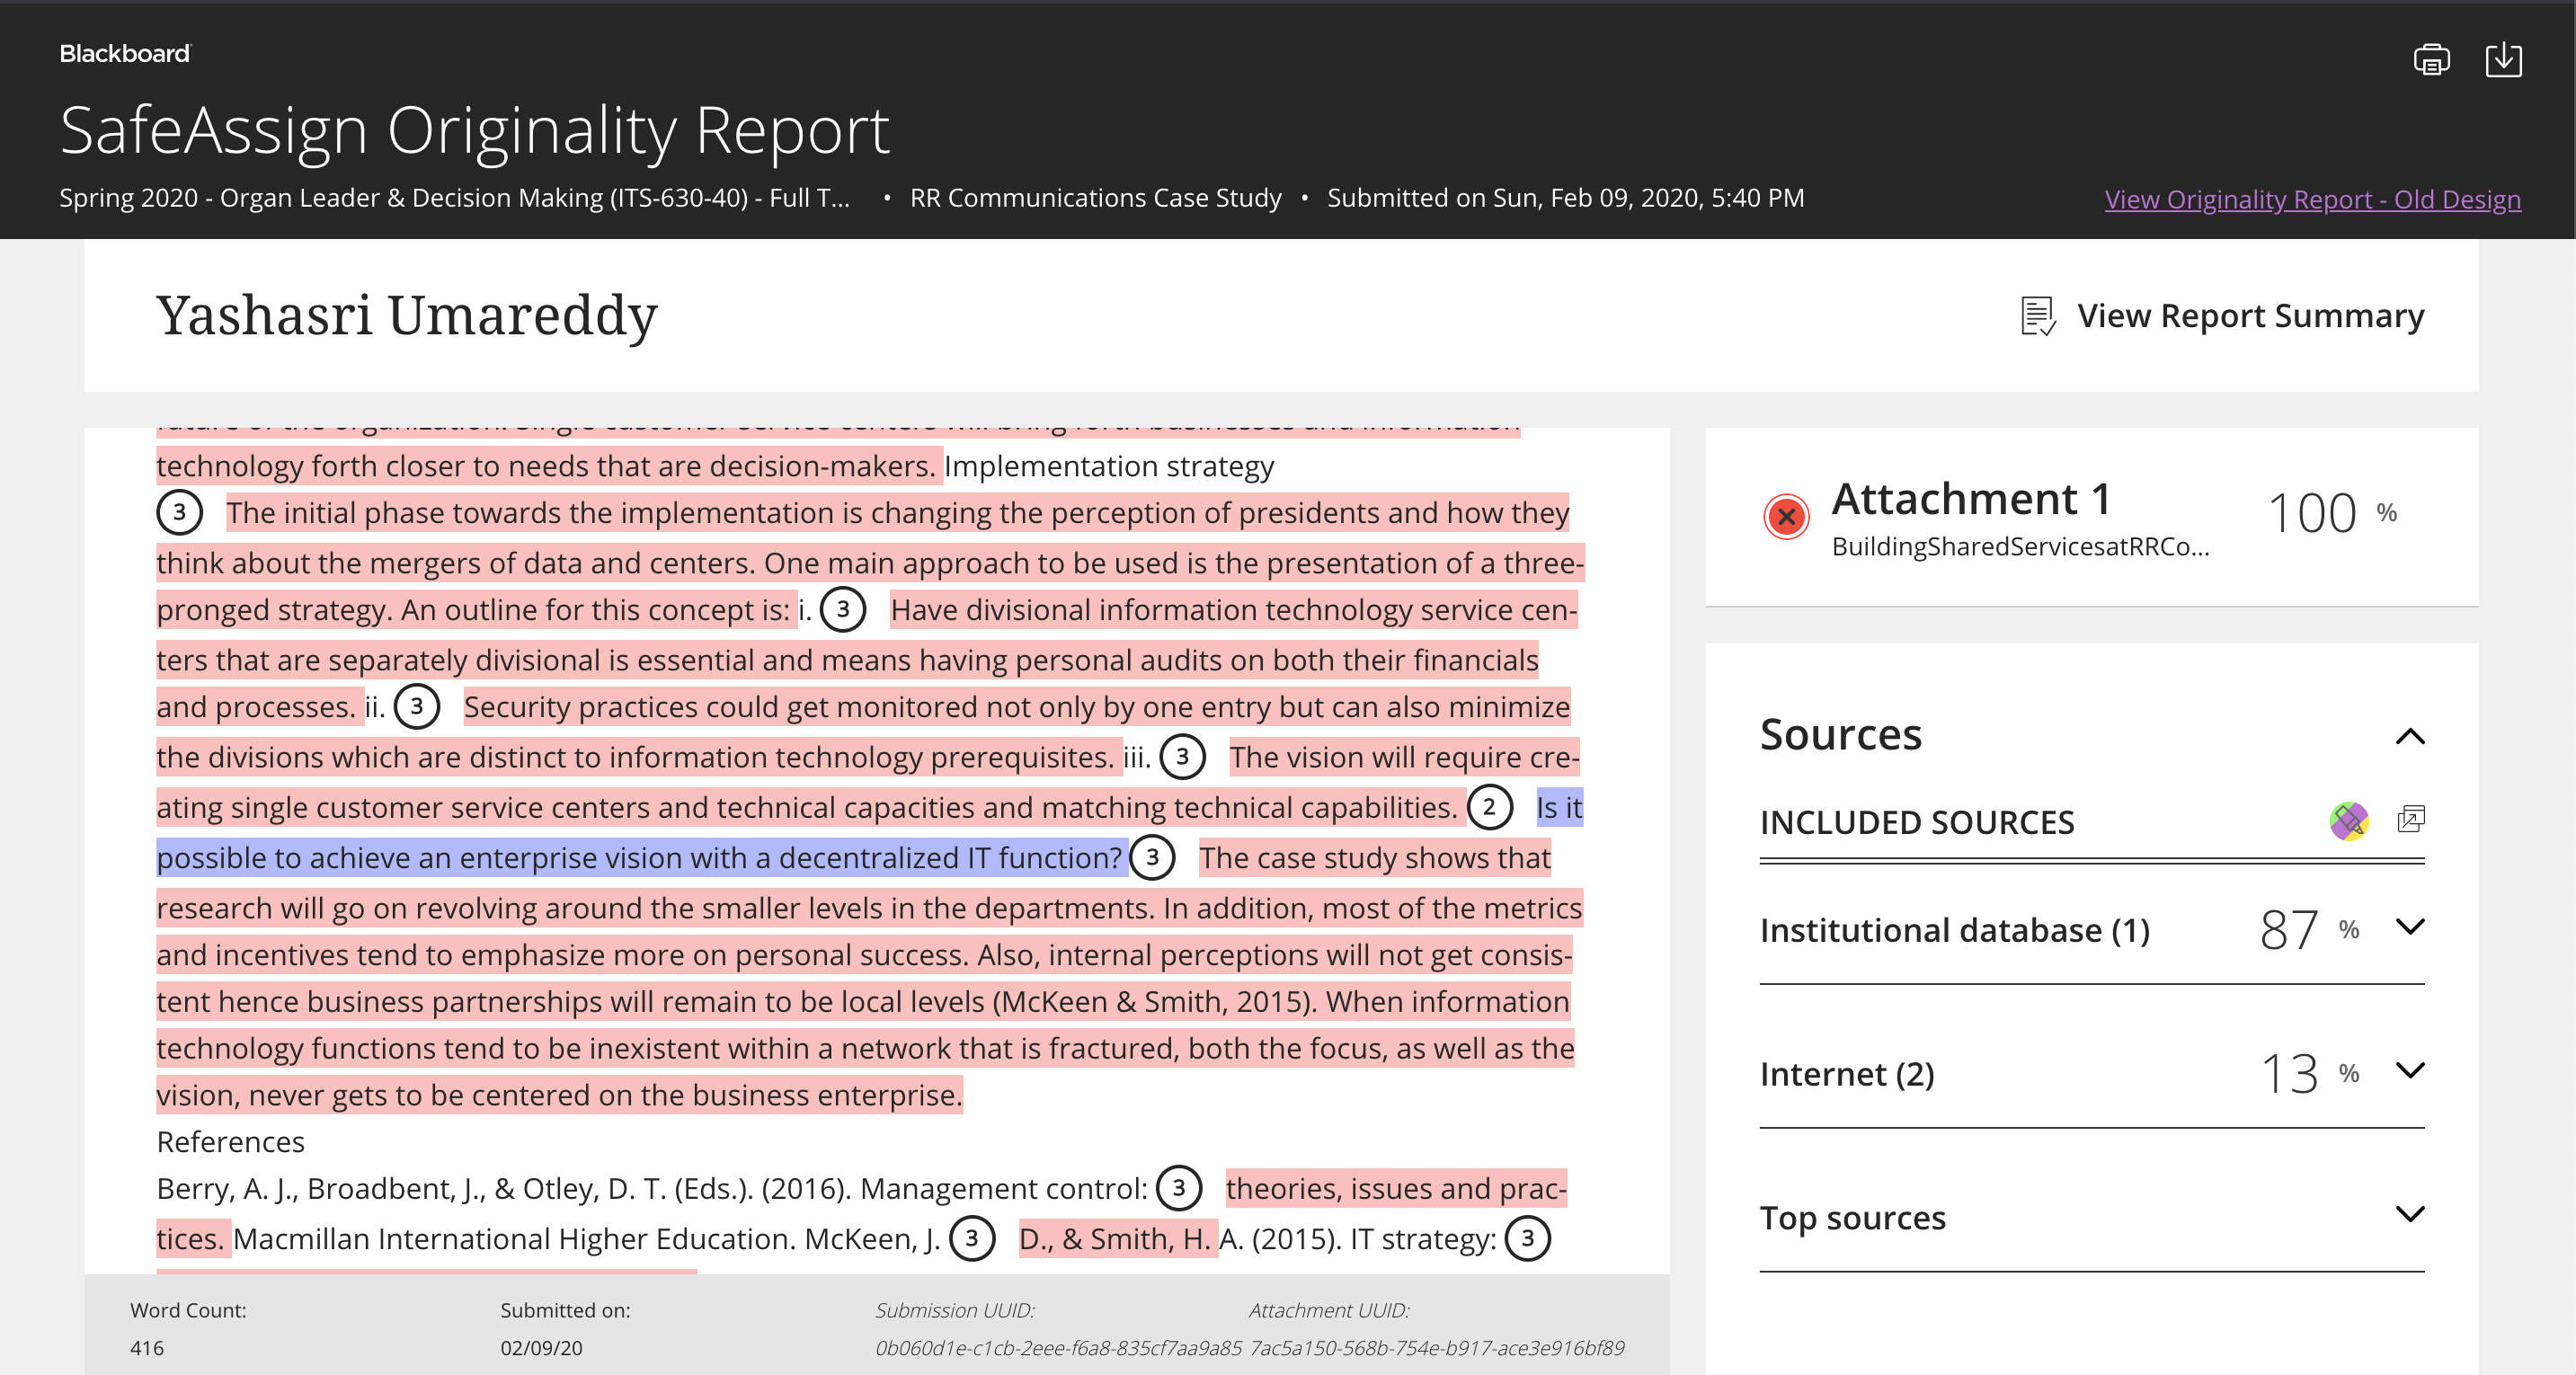2576x1375 pixels.
Task: Expand the Top sources section
Action: (2410, 1215)
